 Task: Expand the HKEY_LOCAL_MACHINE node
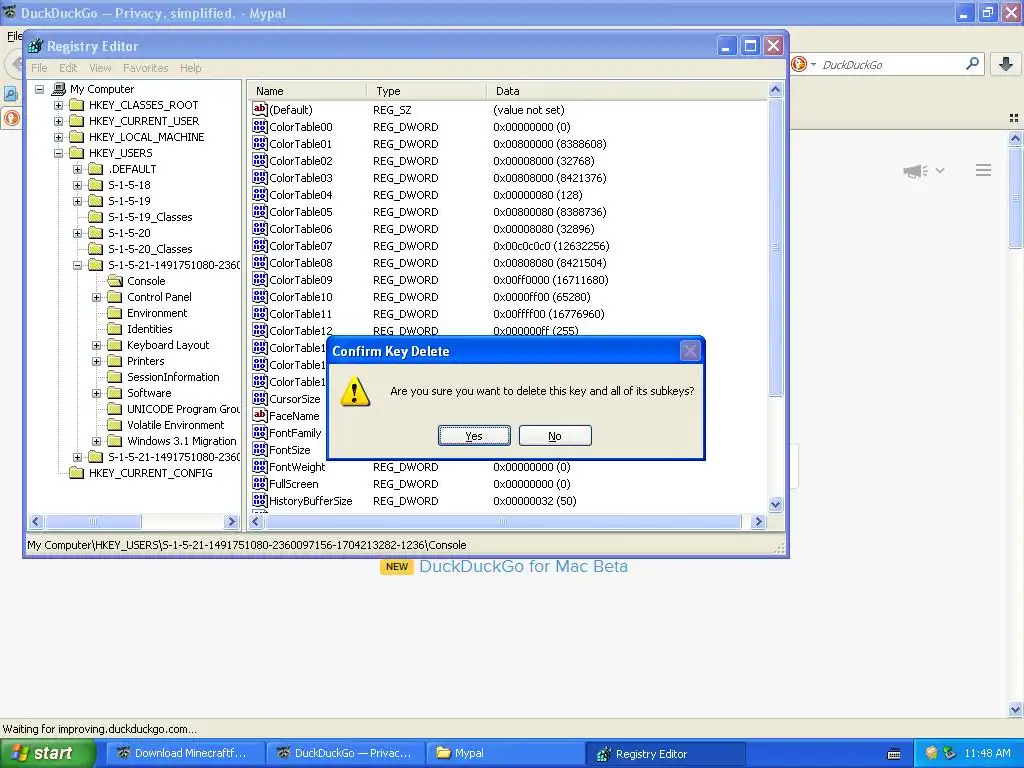[x=58, y=137]
